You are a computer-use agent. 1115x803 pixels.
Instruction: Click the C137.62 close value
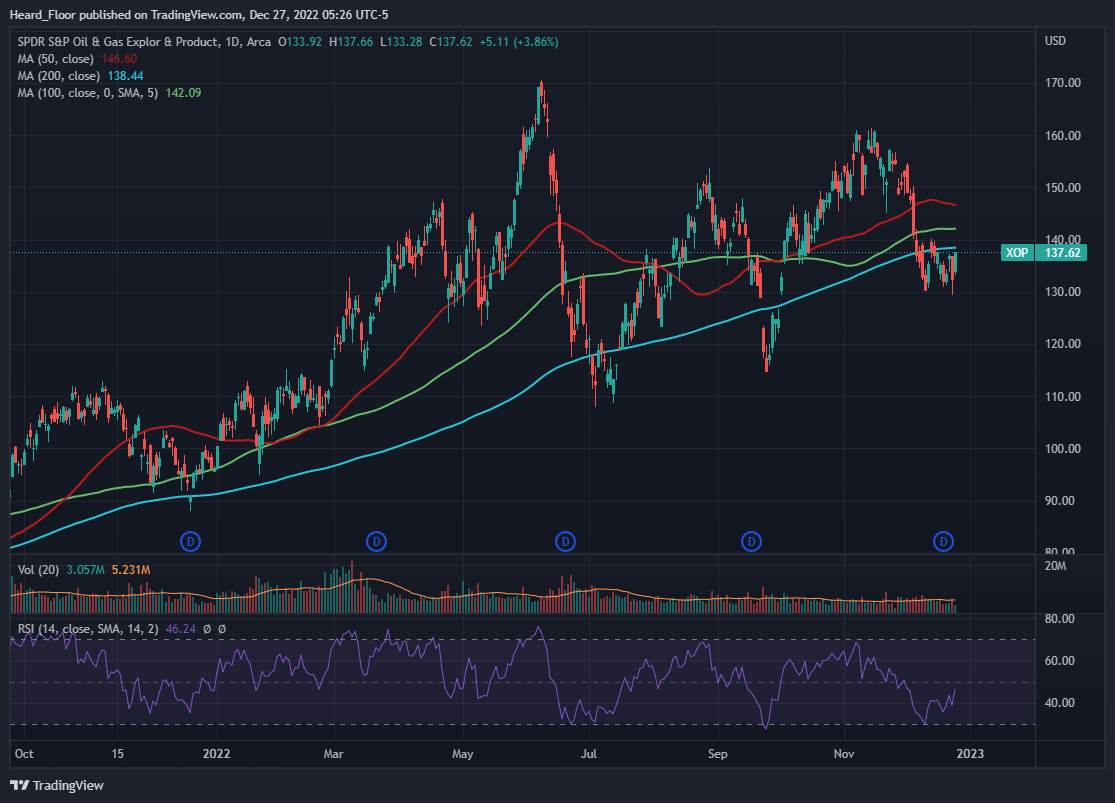click(451, 42)
